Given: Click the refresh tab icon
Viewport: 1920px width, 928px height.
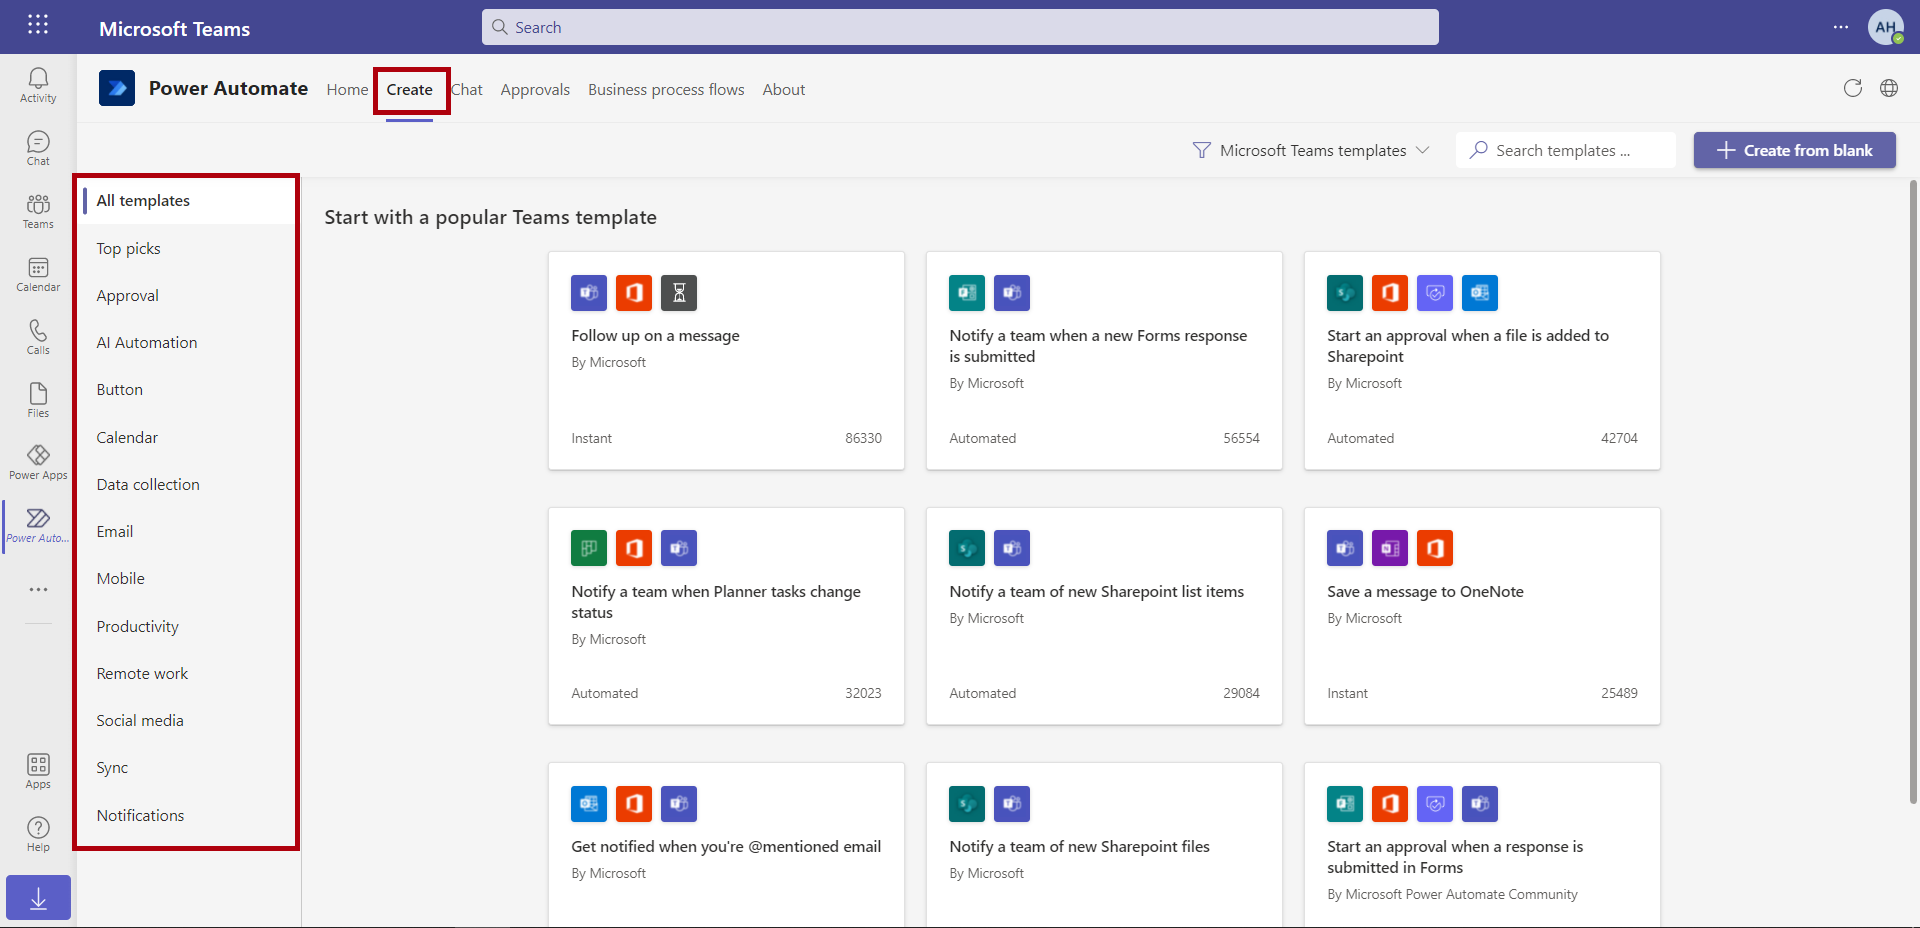Looking at the screenshot, I should (1853, 88).
